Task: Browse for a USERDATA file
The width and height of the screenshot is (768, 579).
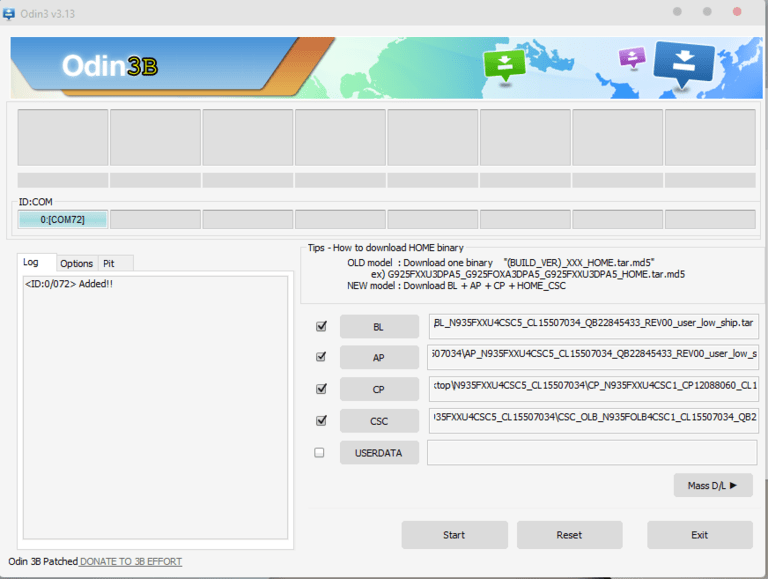Action: [379, 453]
